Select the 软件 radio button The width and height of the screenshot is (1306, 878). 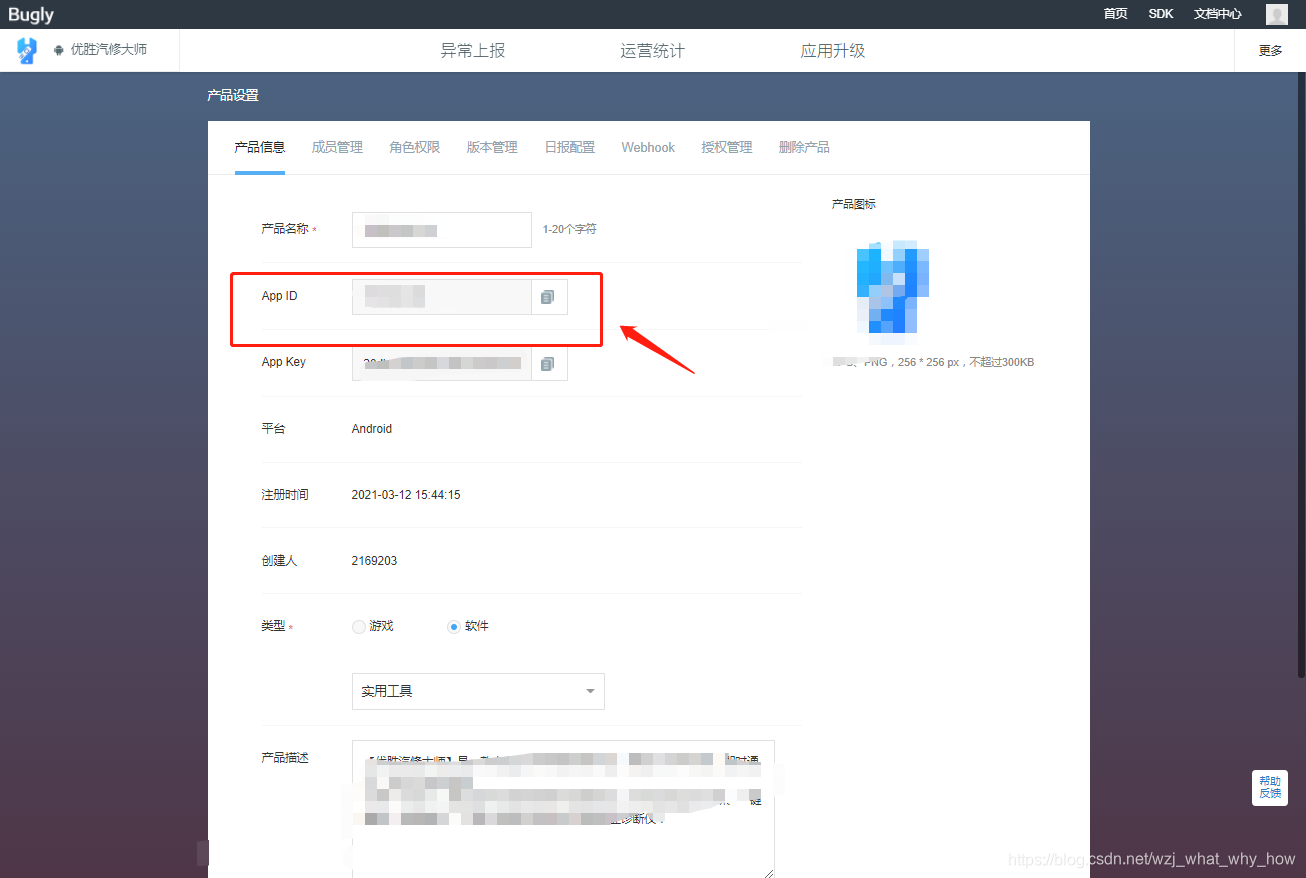pyautogui.click(x=454, y=627)
